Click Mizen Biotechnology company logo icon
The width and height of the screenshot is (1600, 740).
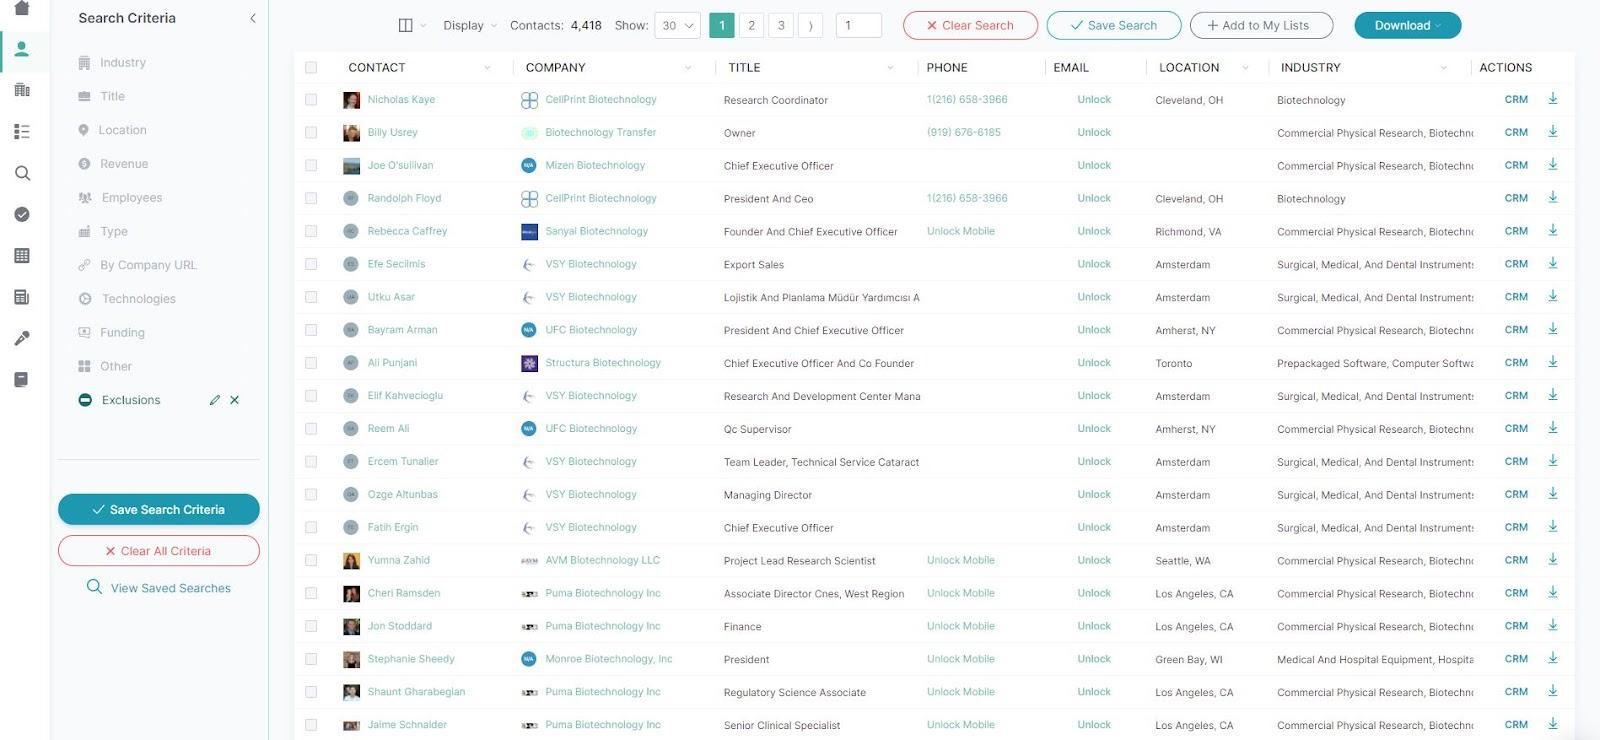click(x=529, y=165)
